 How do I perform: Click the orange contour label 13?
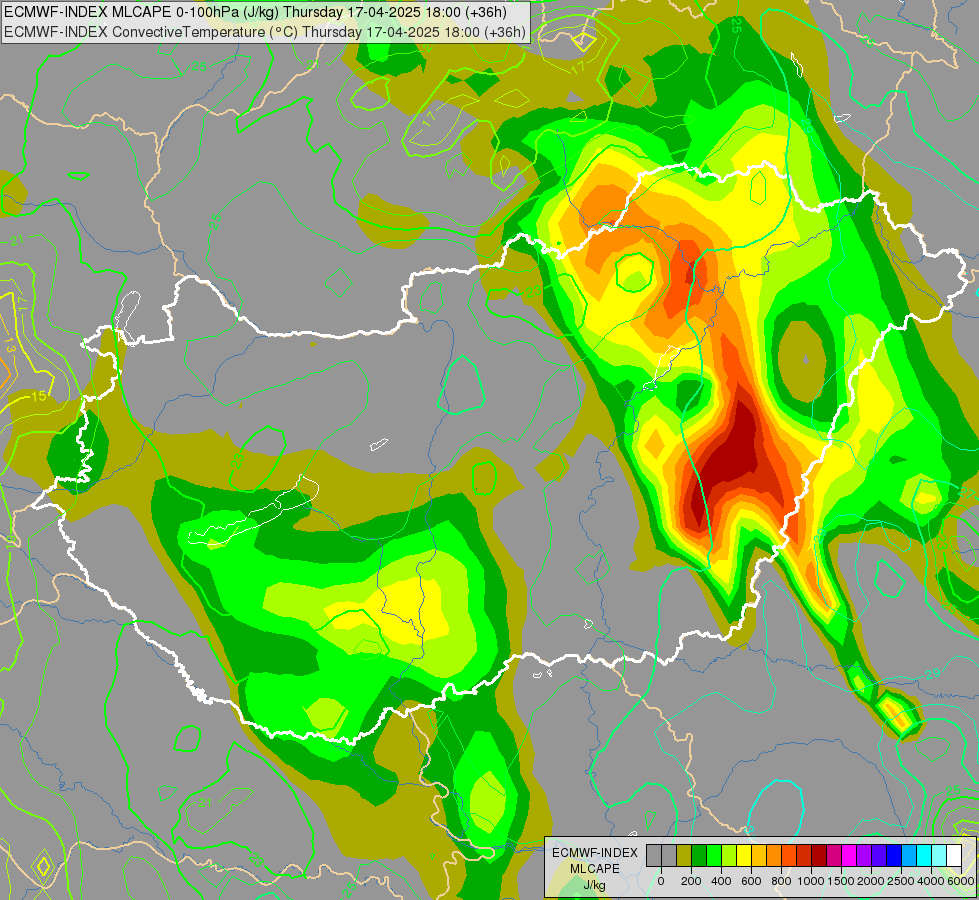pos(9,345)
